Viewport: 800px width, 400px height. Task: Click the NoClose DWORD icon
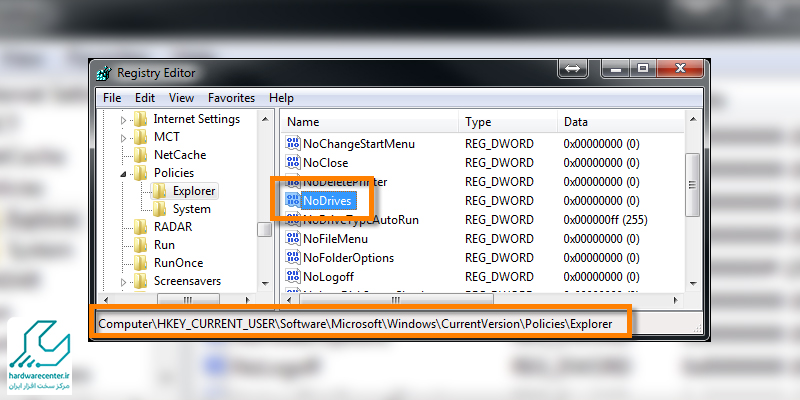pyautogui.click(x=293, y=163)
